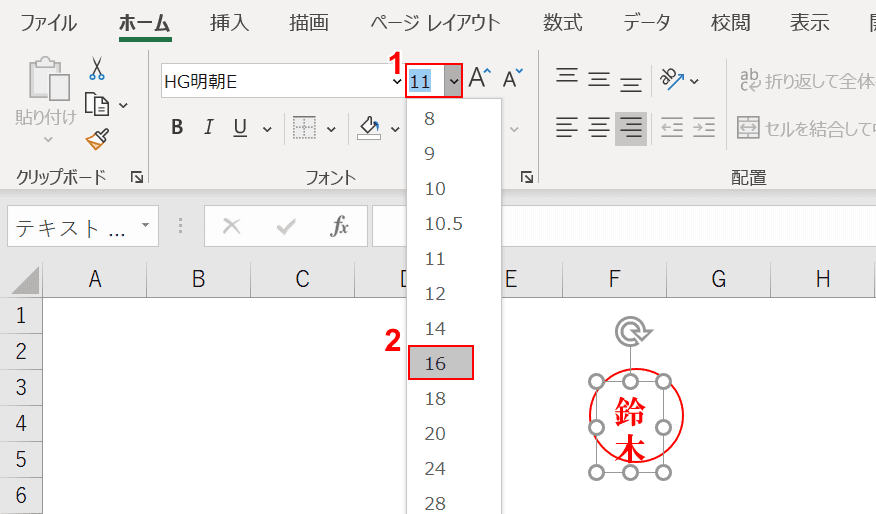Choose font size 24 from the list
876x514 pixels.
tap(454, 468)
